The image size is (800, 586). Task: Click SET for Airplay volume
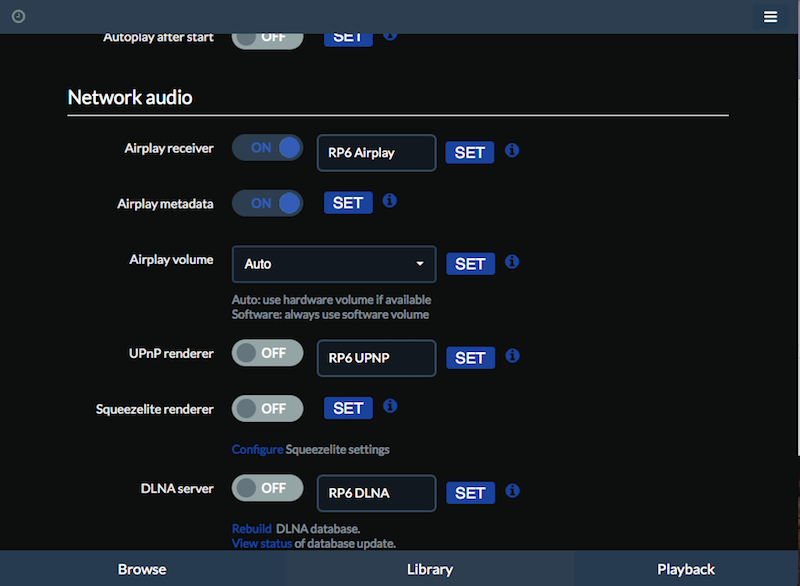click(470, 264)
